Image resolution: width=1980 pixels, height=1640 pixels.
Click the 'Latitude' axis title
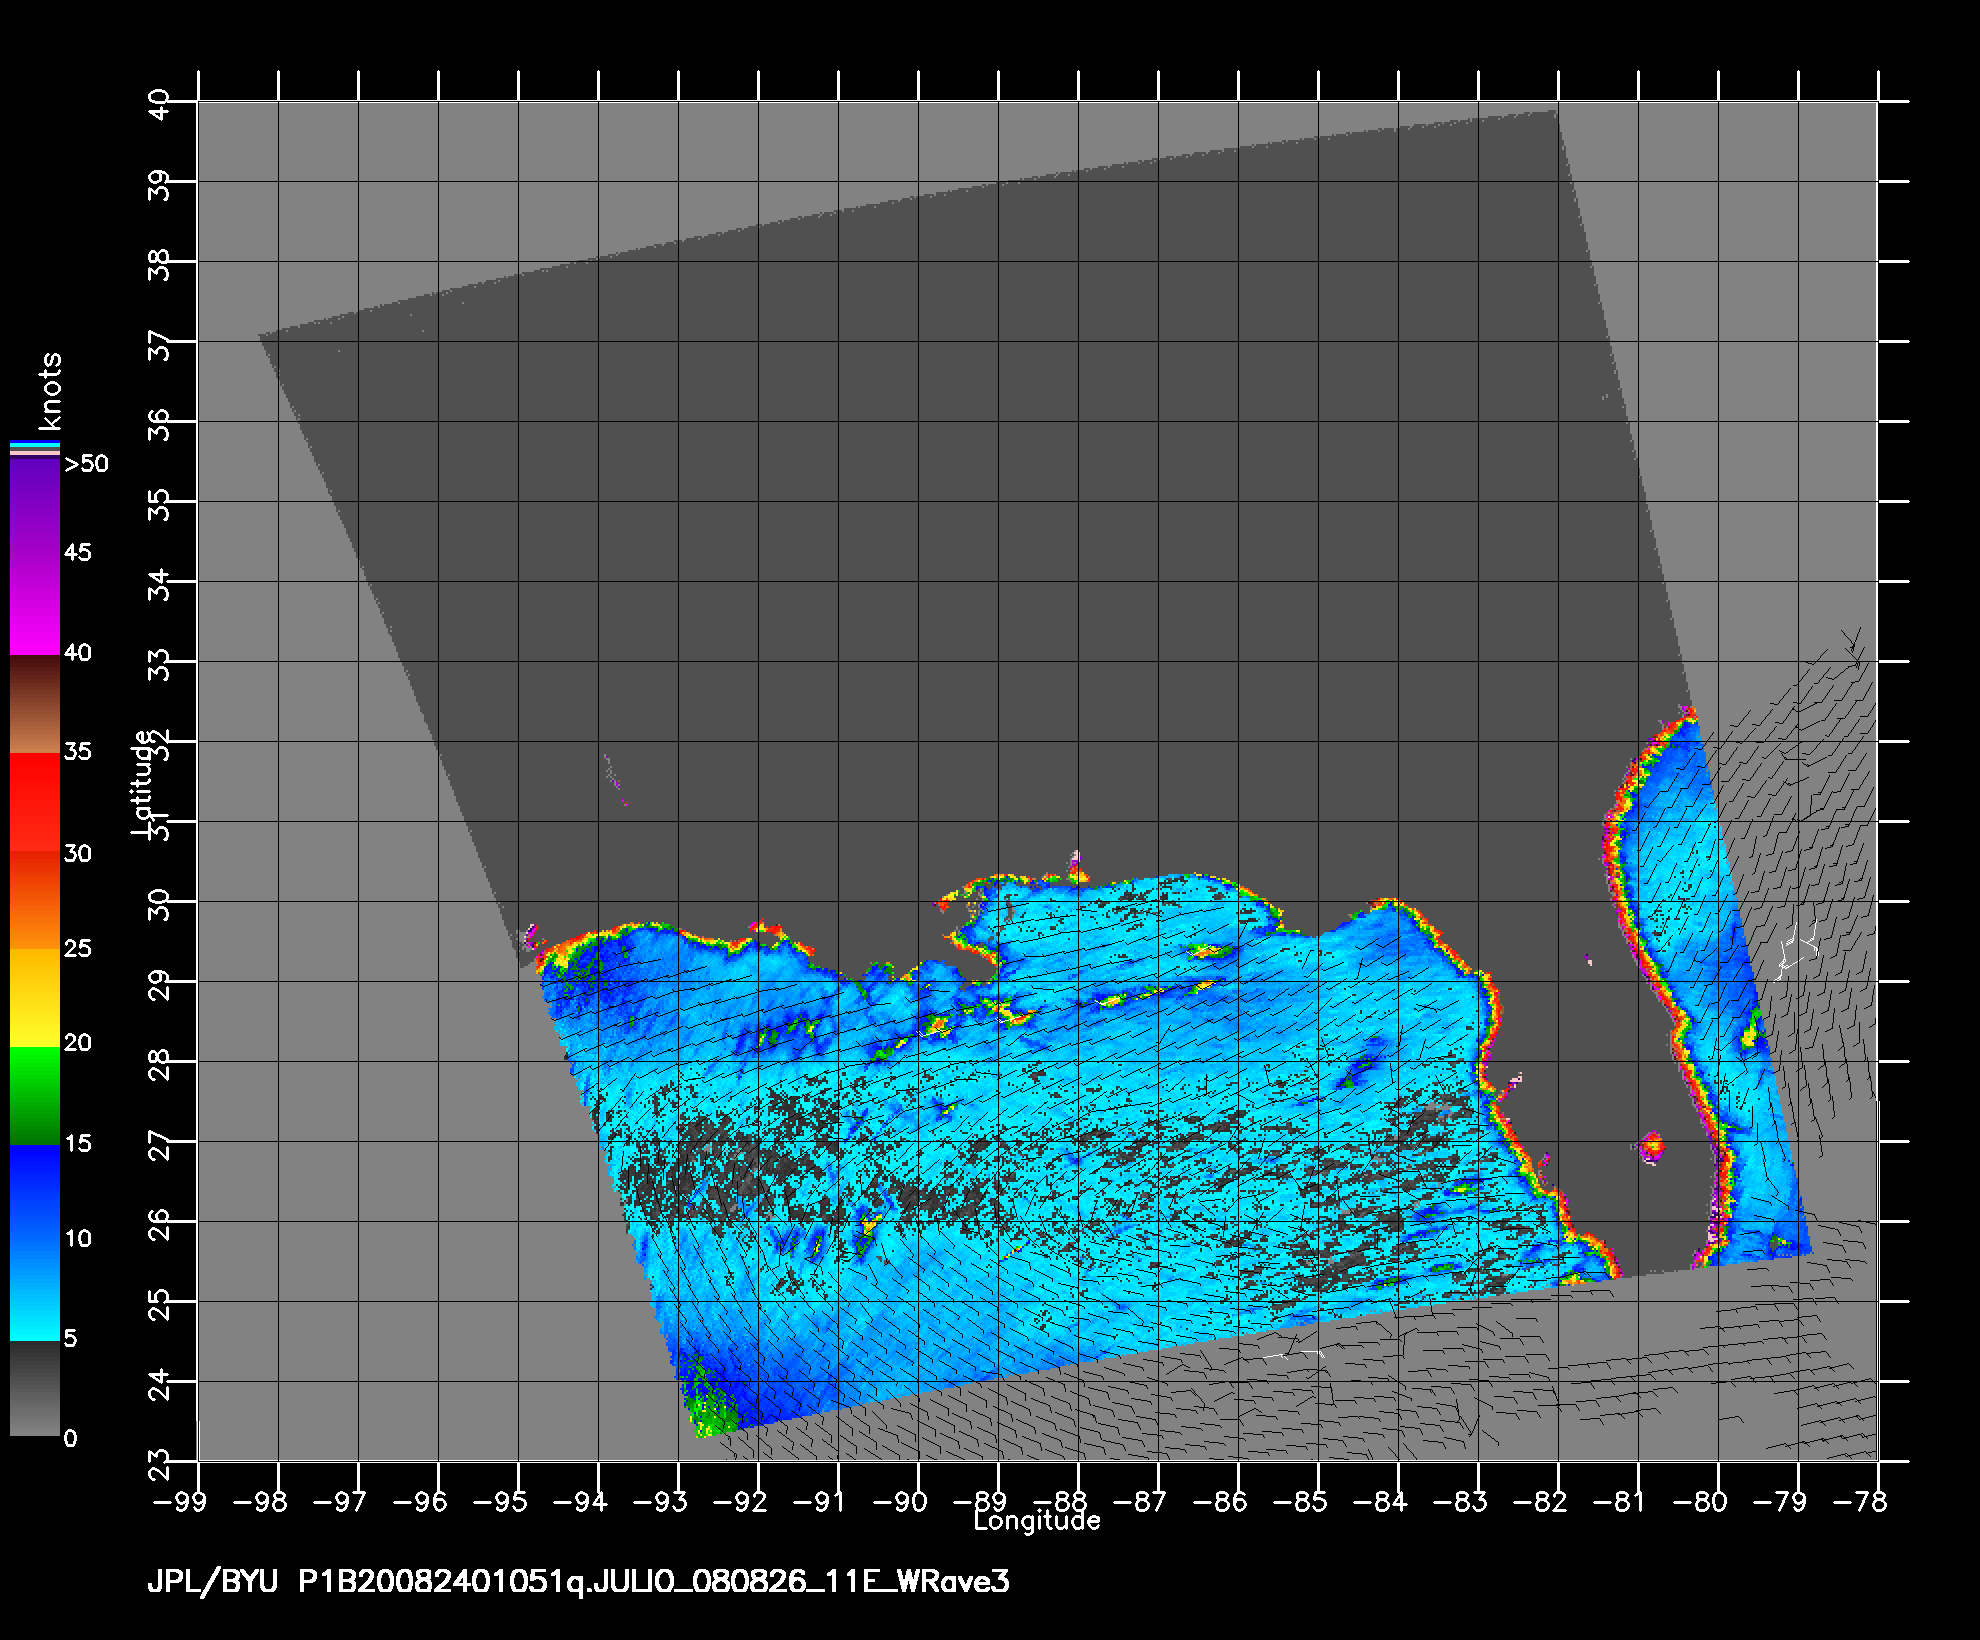pyautogui.click(x=144, y=784)
